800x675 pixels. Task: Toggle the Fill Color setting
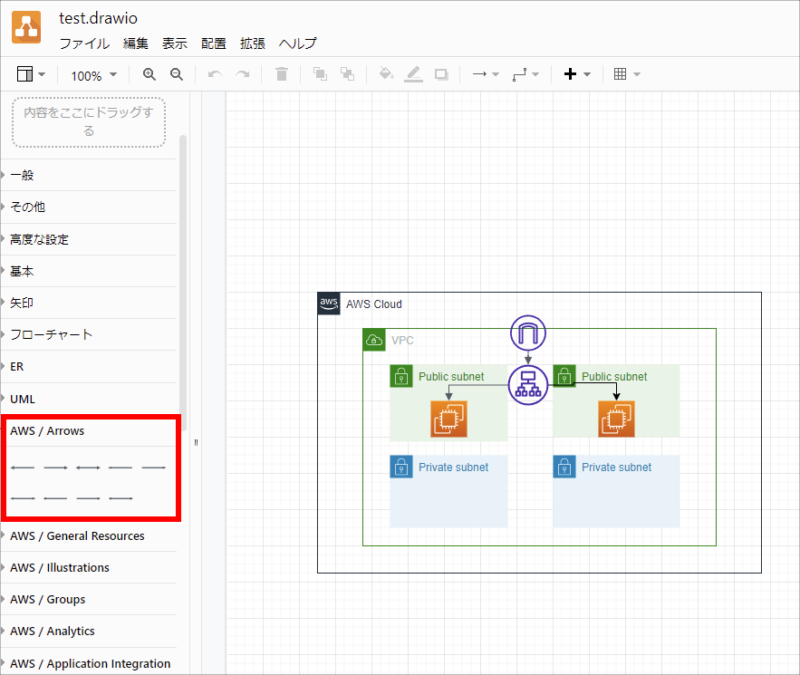pos(385,74)
